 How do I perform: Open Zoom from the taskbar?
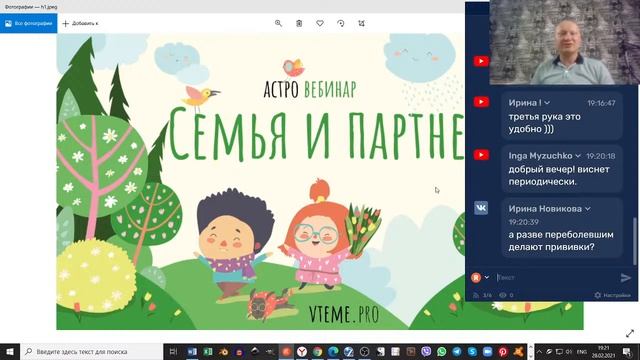[488, 351]
